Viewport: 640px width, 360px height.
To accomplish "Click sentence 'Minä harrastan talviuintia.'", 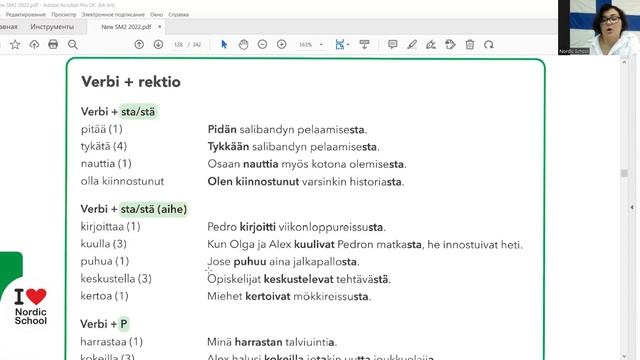I will coord(272,342).
